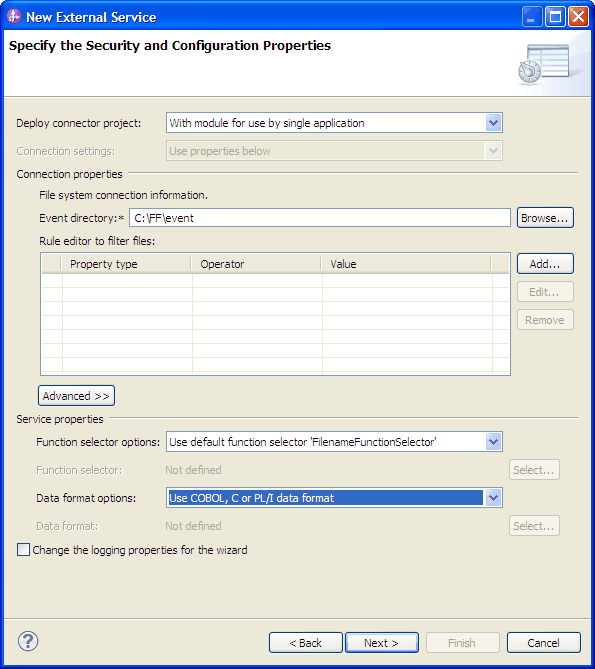Go Back to the previous wizard page
The width and height of the screenshot is (595, 669).
(306, 643)
